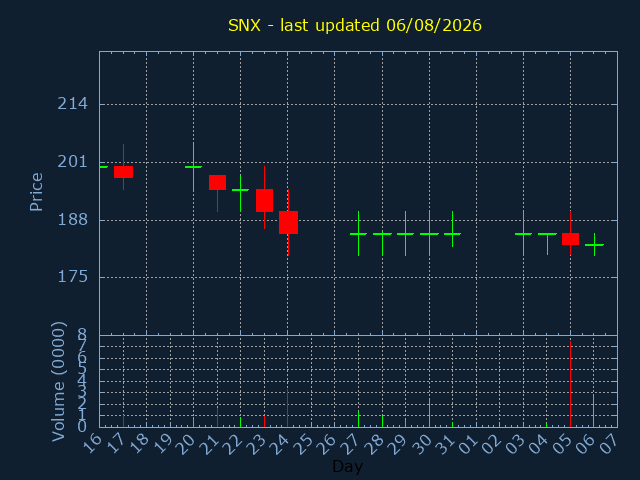Click the chart title SNX last updated
This screenshot has height=480, width=640.
355,25
